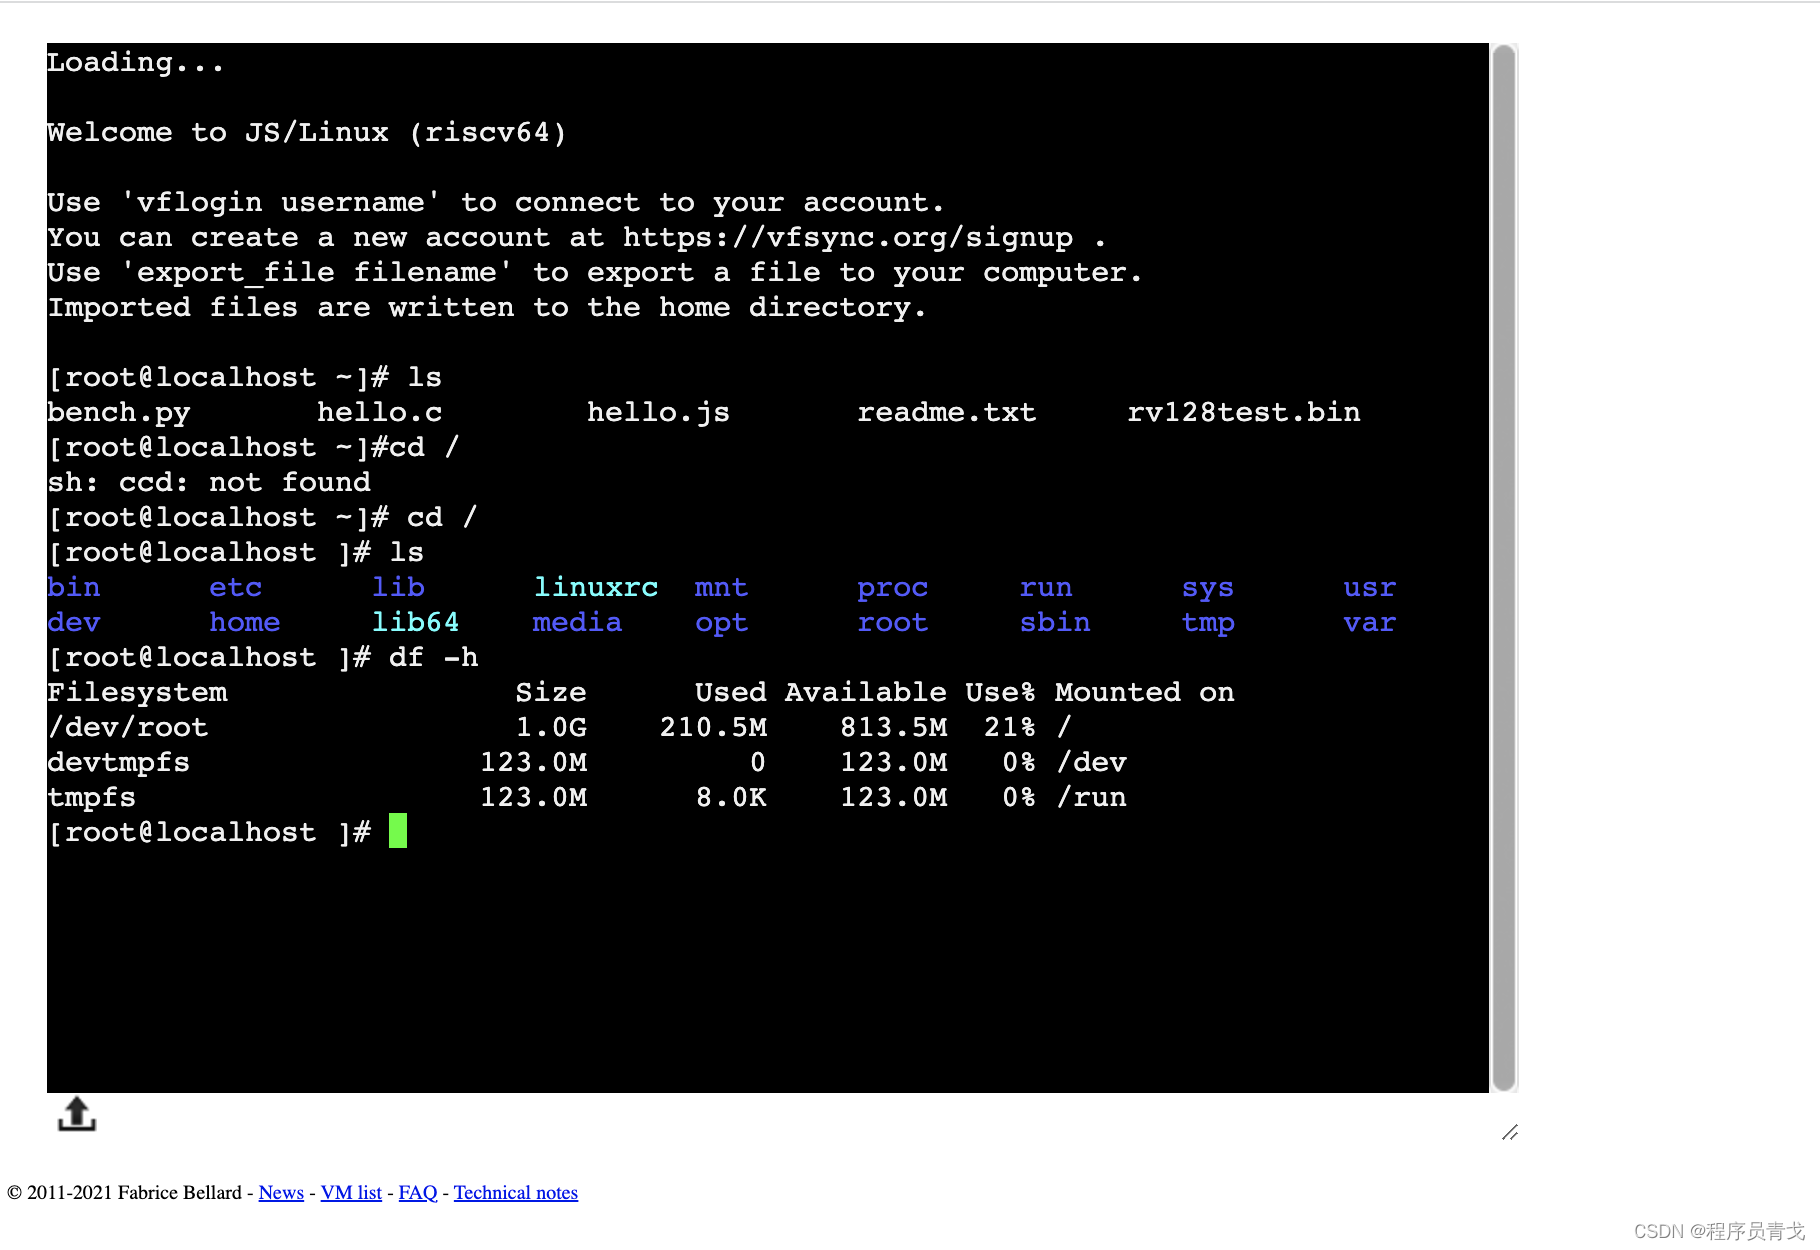Click the 210.5M used value

[x=713, y=727]
